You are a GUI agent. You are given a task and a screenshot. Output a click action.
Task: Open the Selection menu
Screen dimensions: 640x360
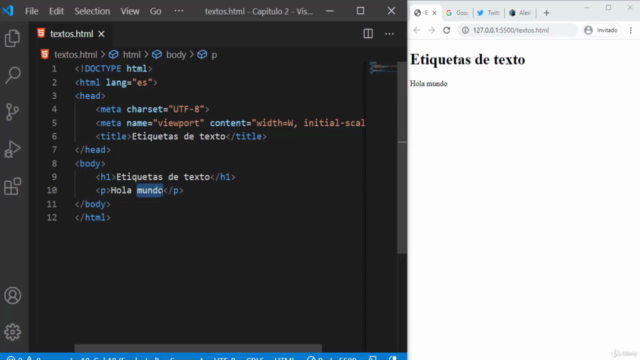click(x=92, y=11)
